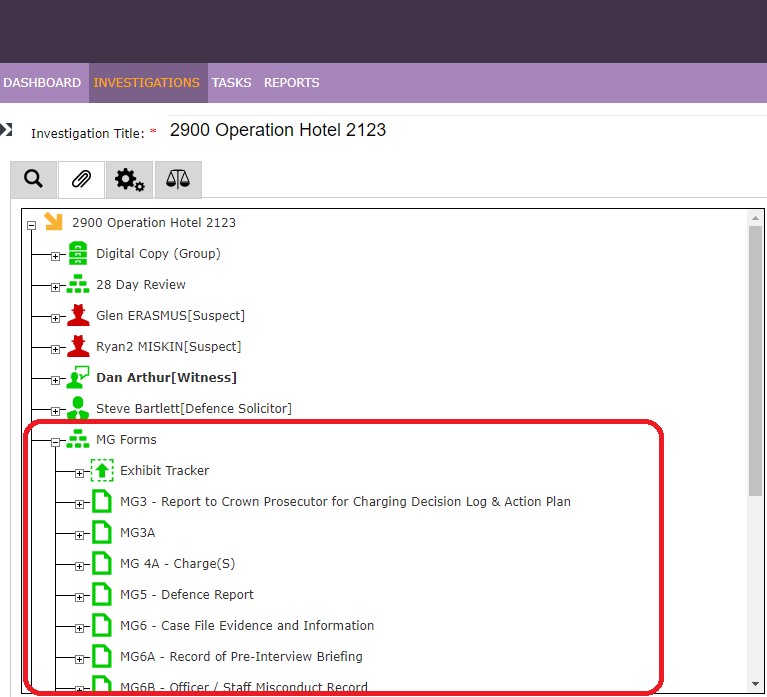767x697 pixels.
Task: Select MG 4A - Charge(S) label
Action: 178,563
